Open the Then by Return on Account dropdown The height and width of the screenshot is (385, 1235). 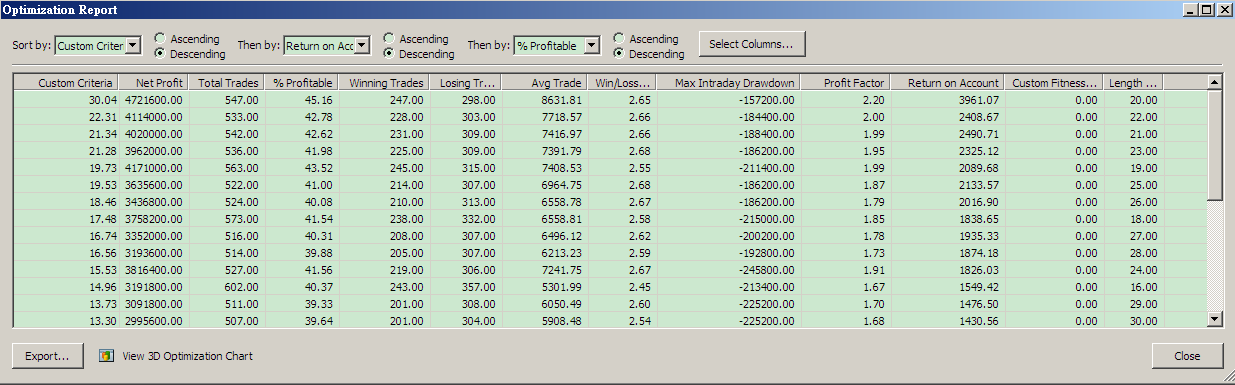(362, 45)
